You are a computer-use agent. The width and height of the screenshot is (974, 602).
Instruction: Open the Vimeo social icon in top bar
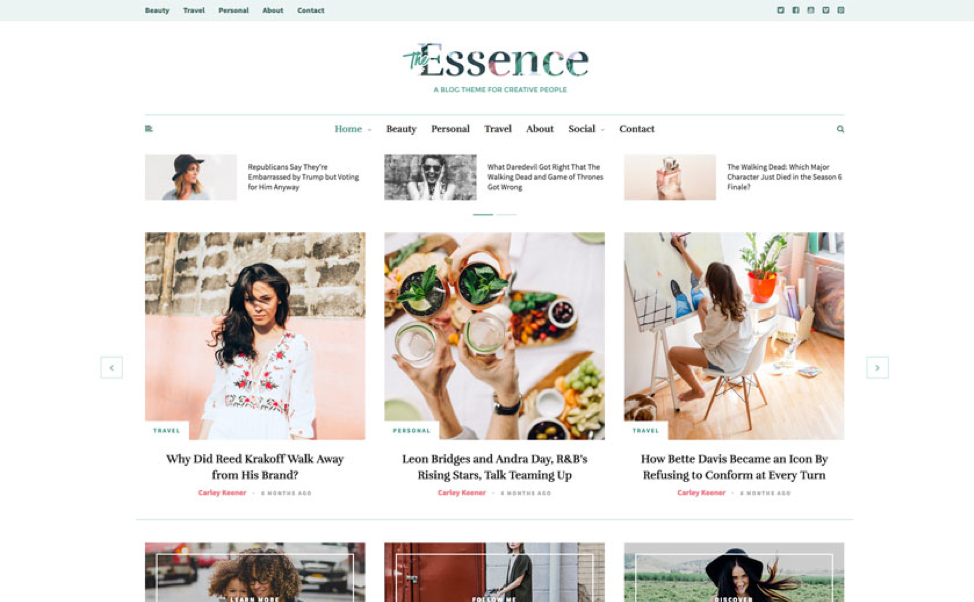826,10
